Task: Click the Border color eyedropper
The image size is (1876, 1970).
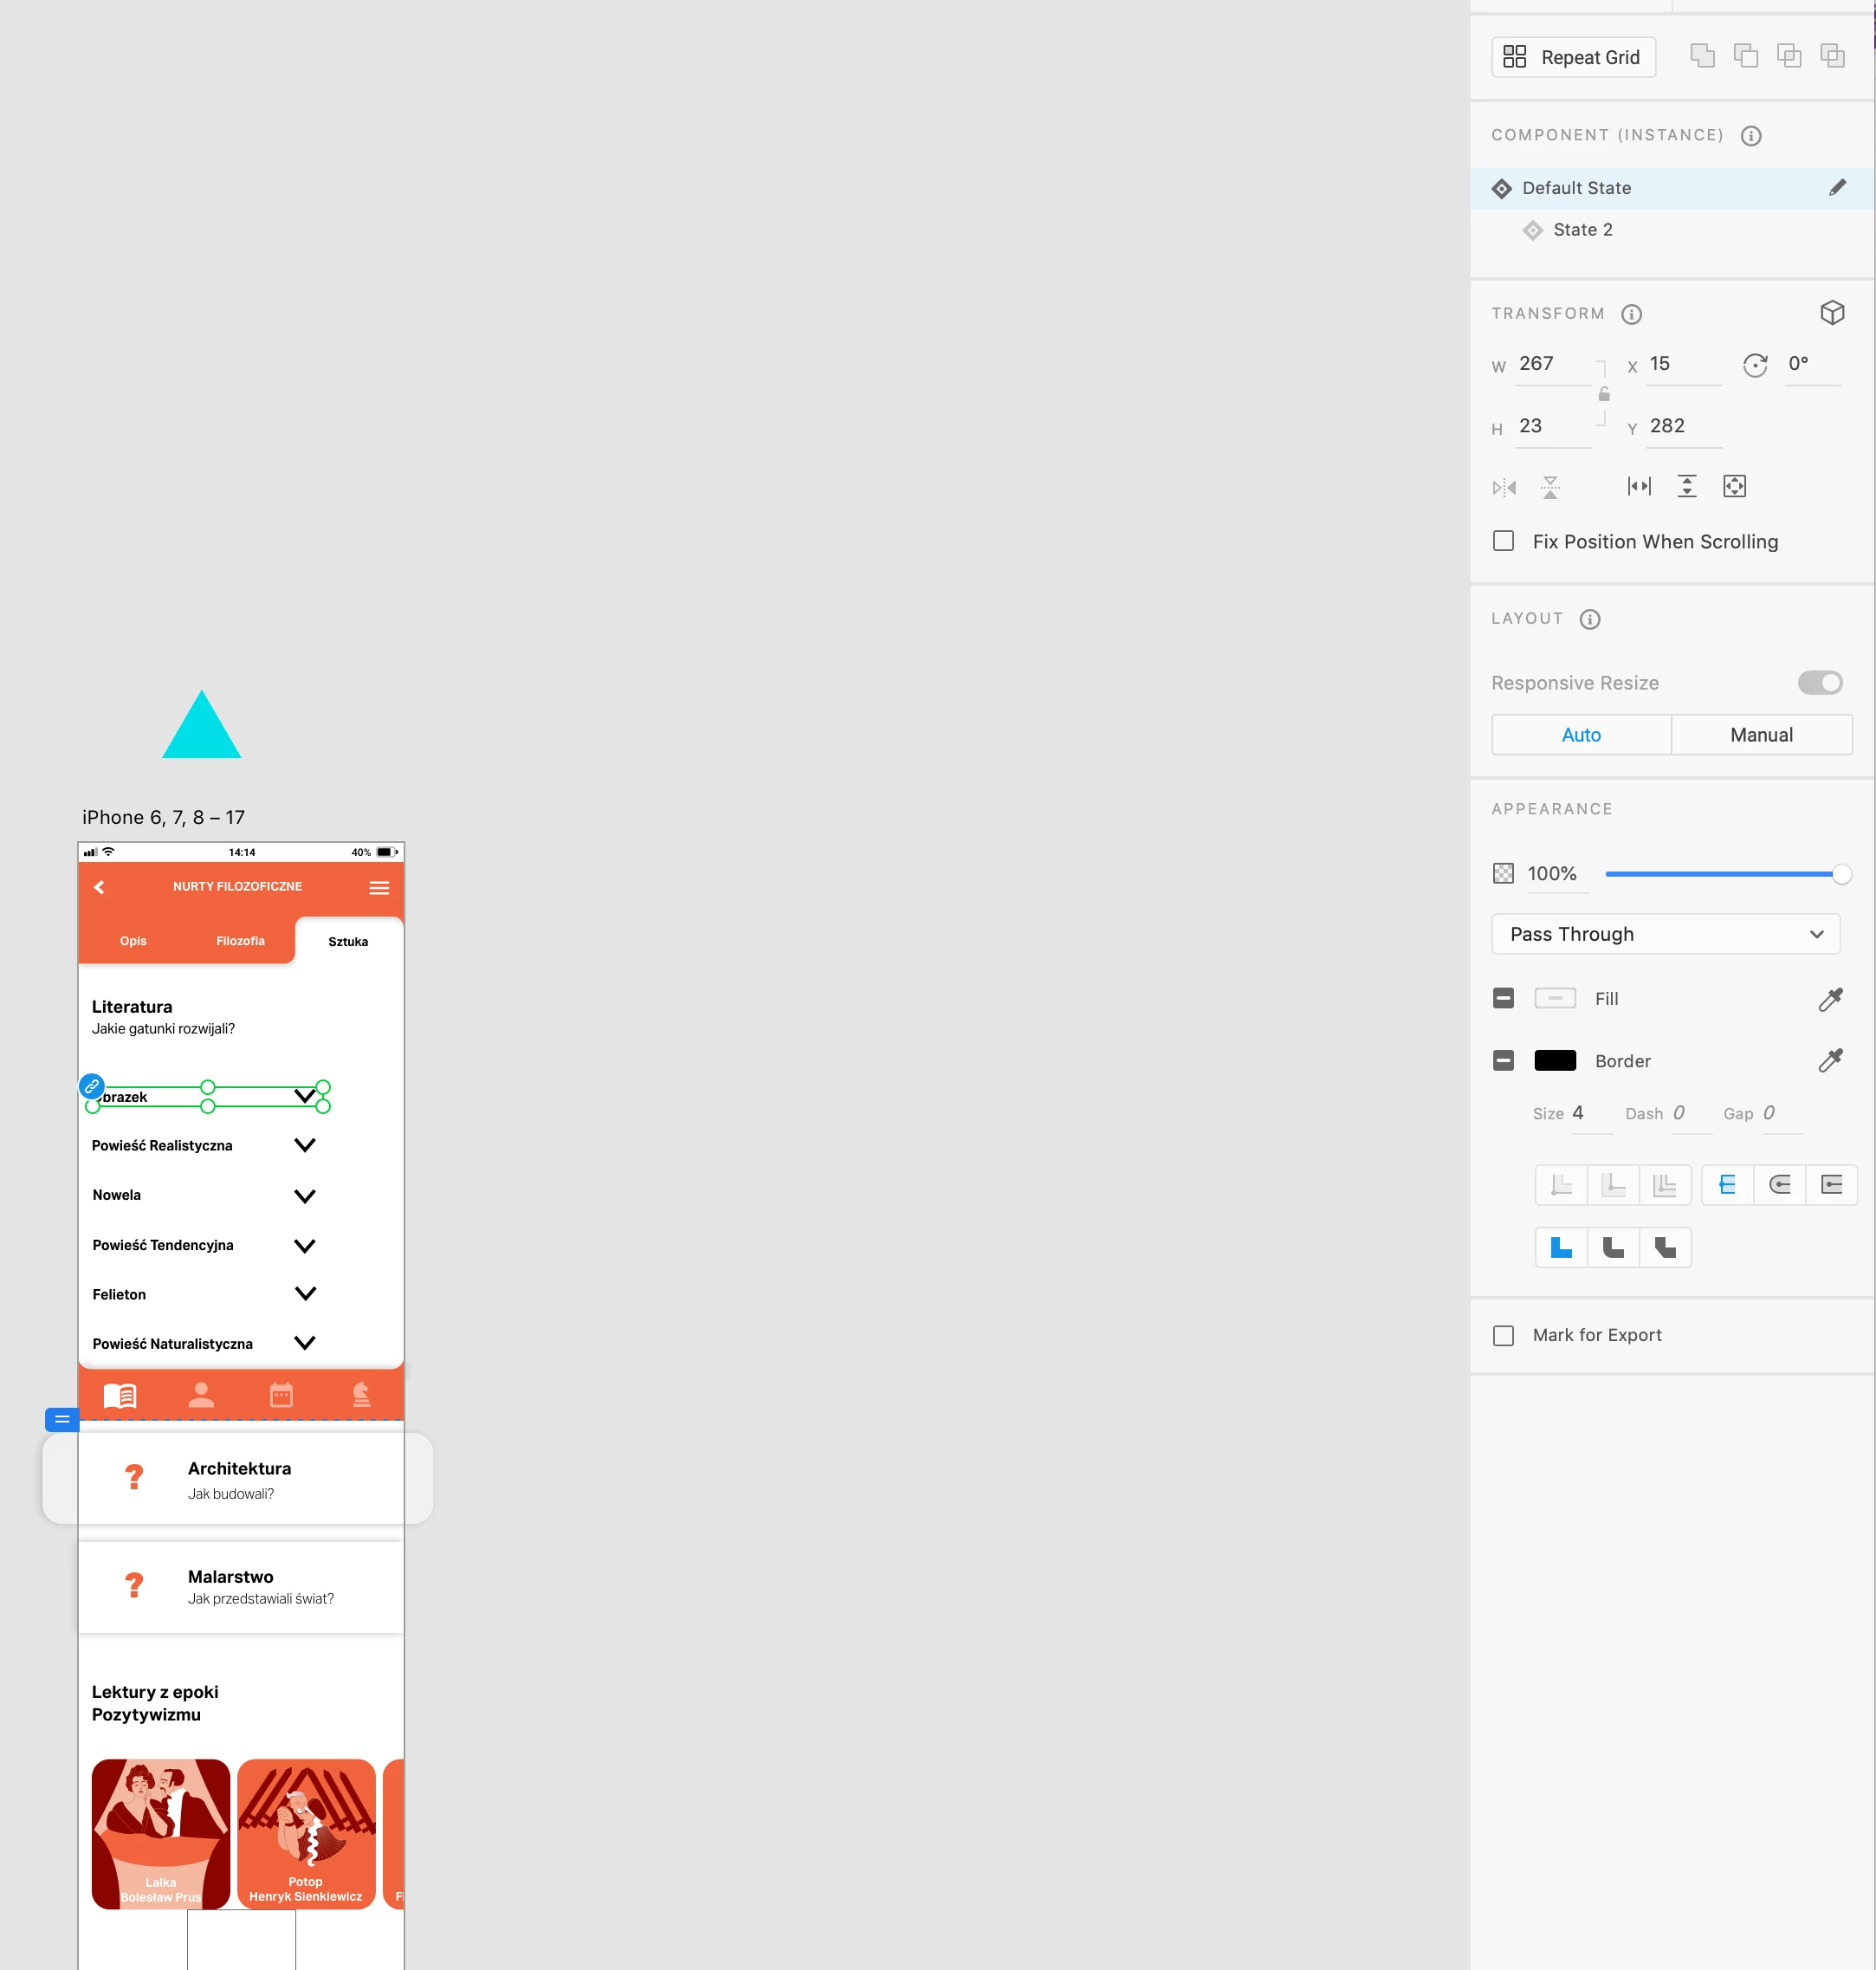Action: pos(1829,1061)
